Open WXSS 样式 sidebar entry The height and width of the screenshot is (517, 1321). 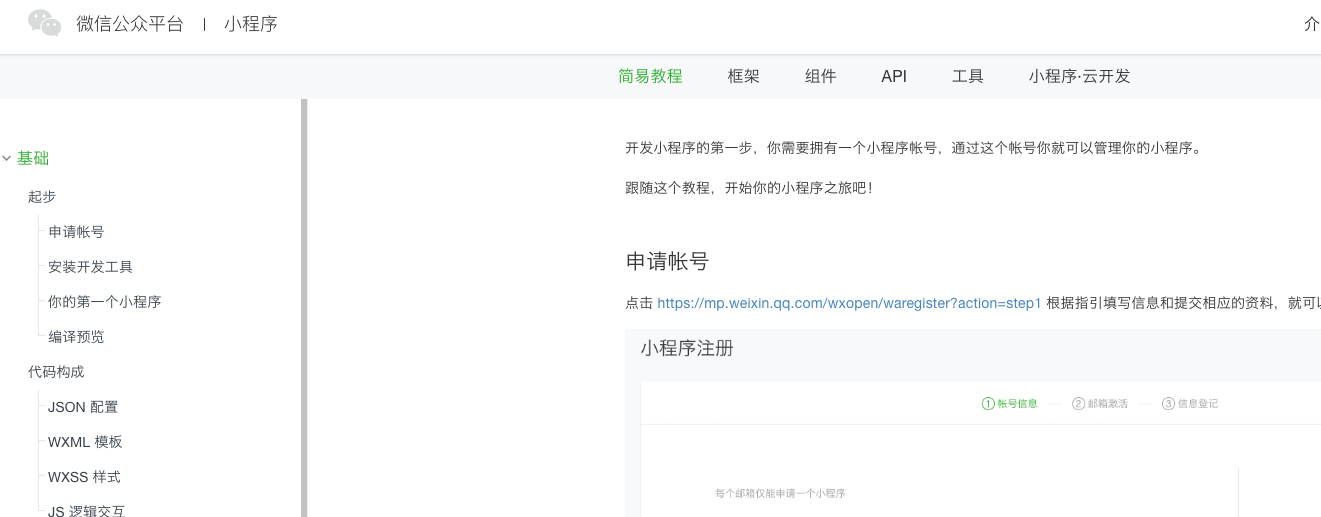click(84, 477)
